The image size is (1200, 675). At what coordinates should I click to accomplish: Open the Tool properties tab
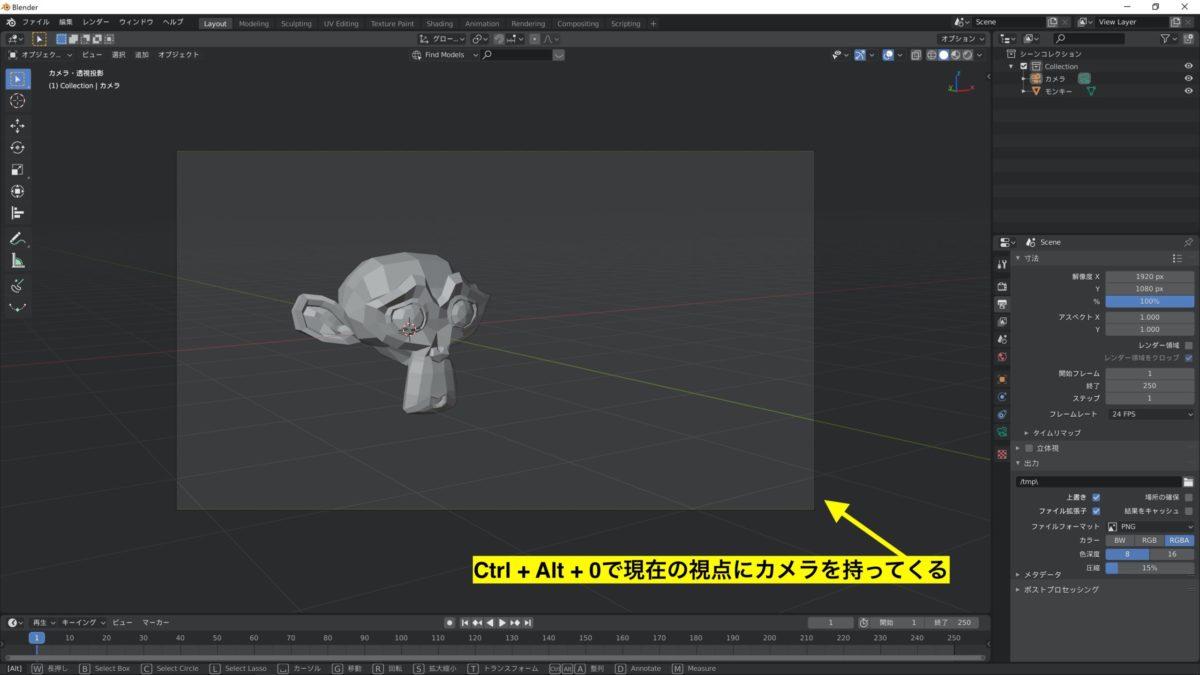coord(1002,264)
